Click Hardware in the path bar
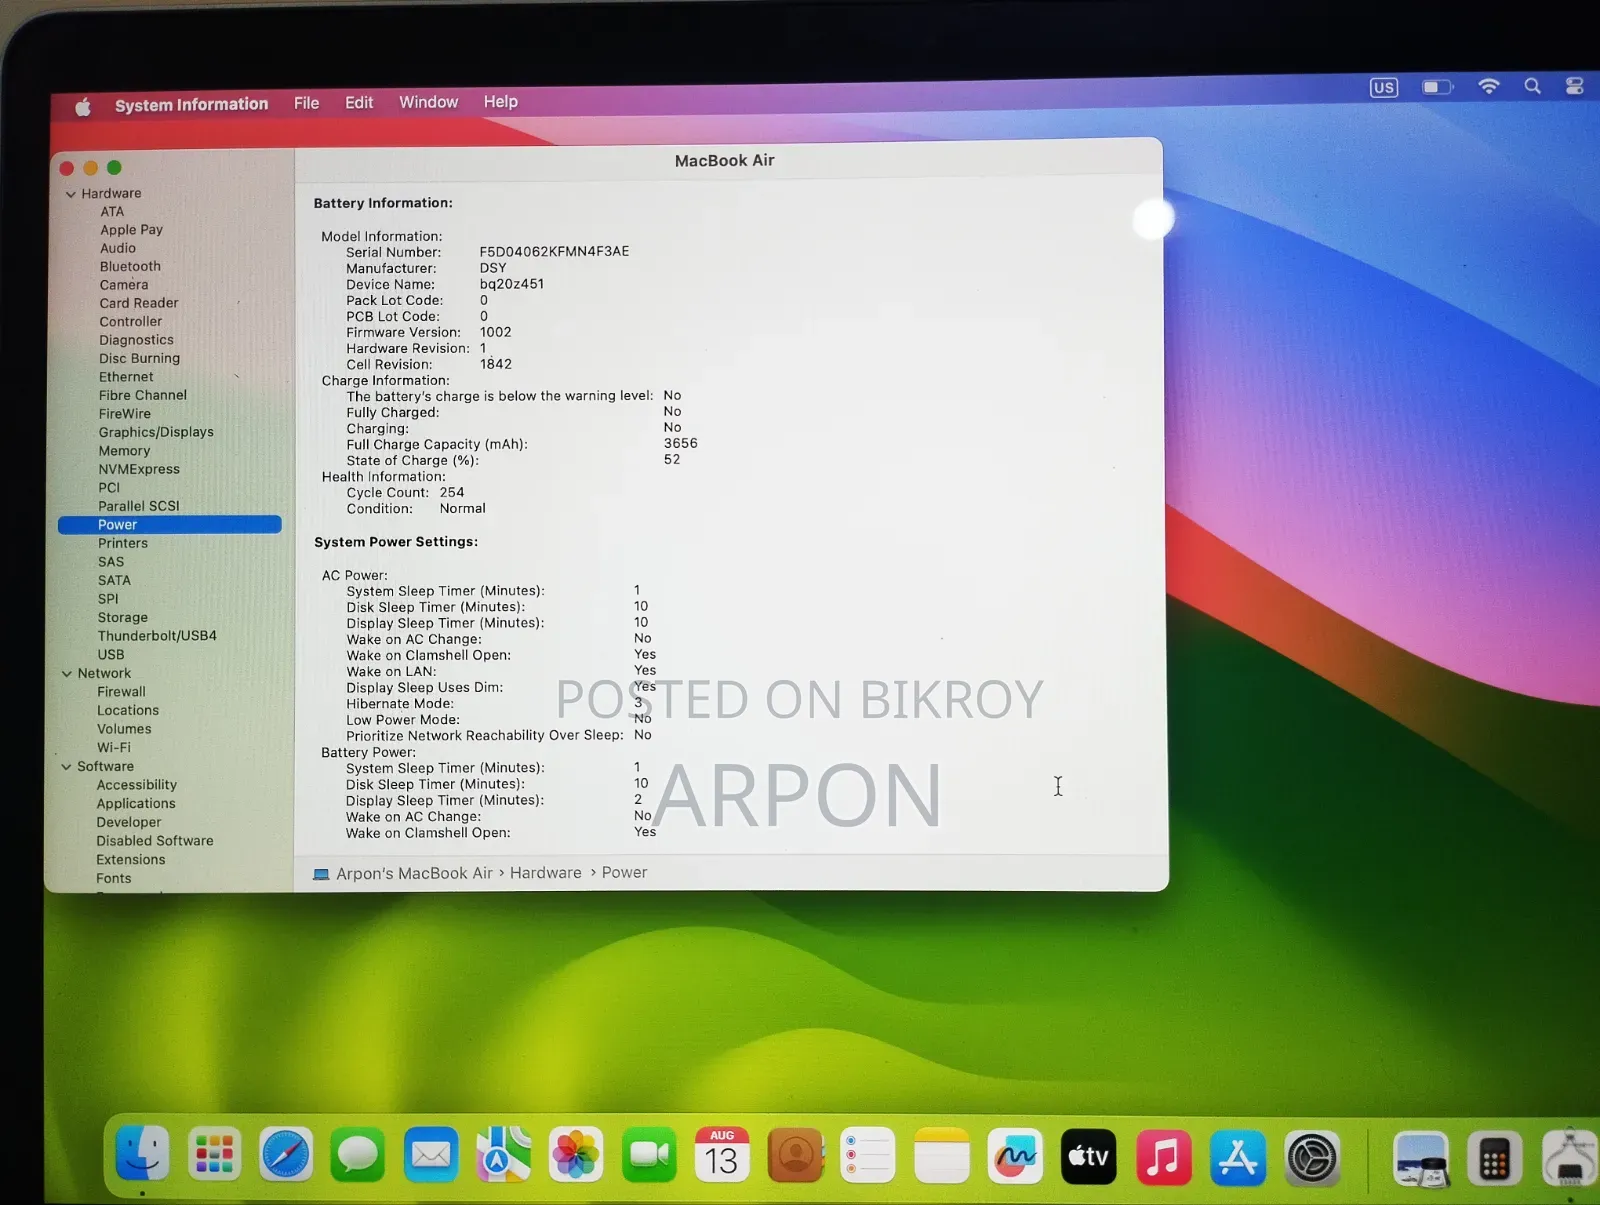The image size is (1600, 1205). coord(546,873)
